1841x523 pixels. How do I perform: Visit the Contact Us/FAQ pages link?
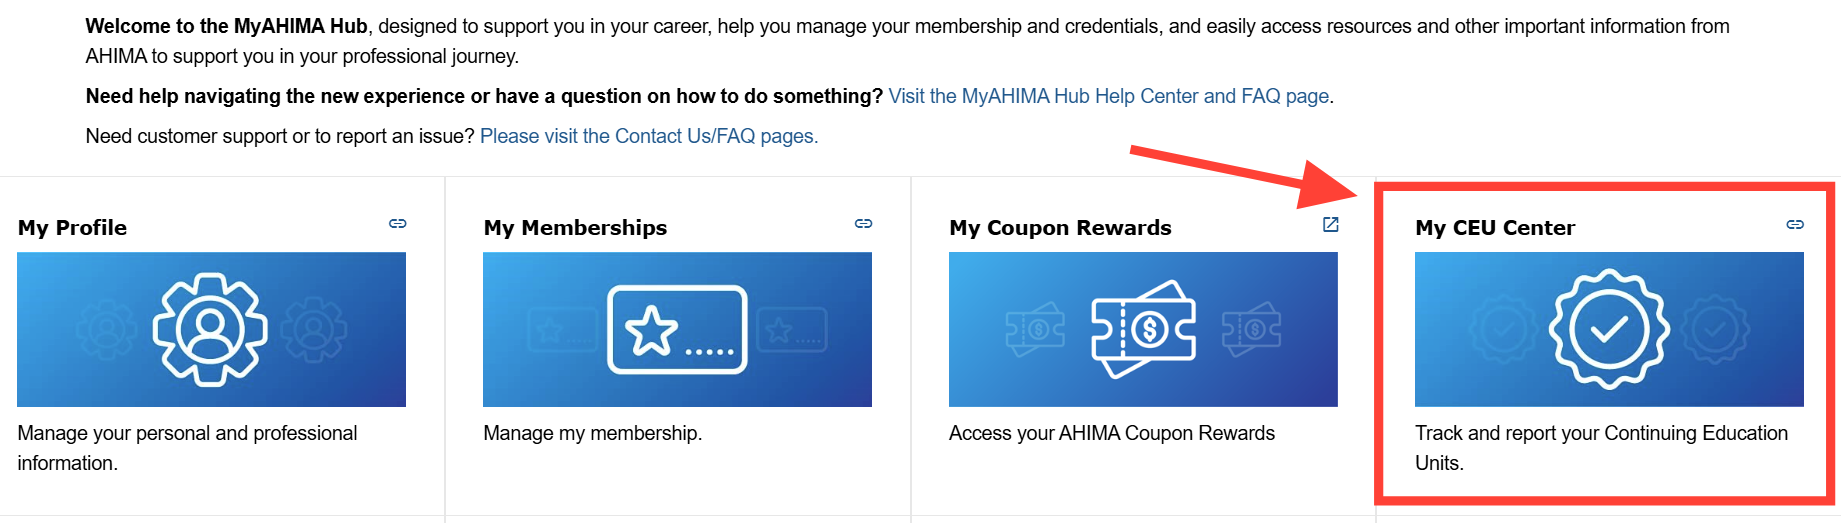[x=648, y=136]
